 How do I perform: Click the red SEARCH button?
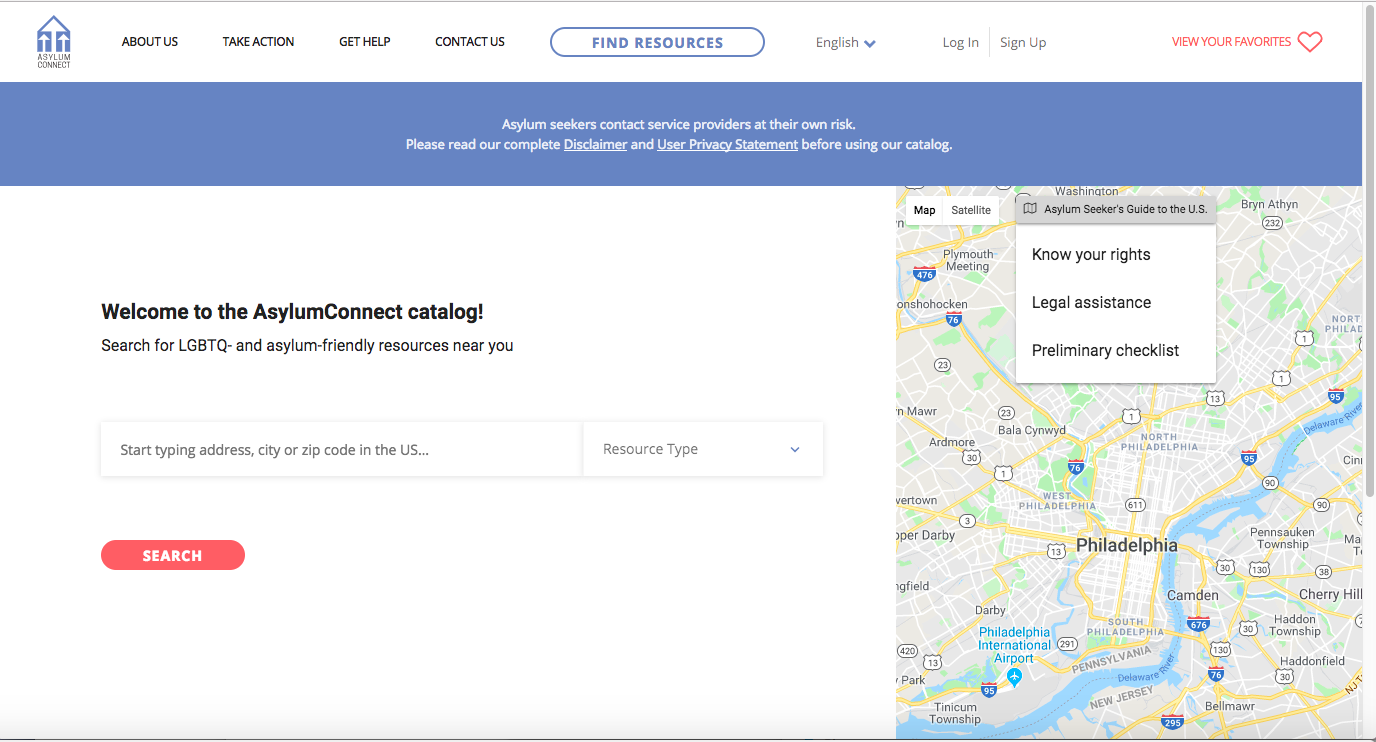click(x=173, y=555)
